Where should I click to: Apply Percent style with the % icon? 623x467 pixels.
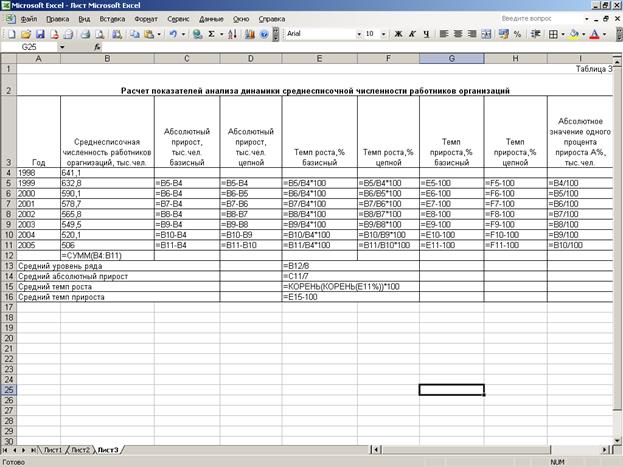pyautogui.click(x=517, y=34)
